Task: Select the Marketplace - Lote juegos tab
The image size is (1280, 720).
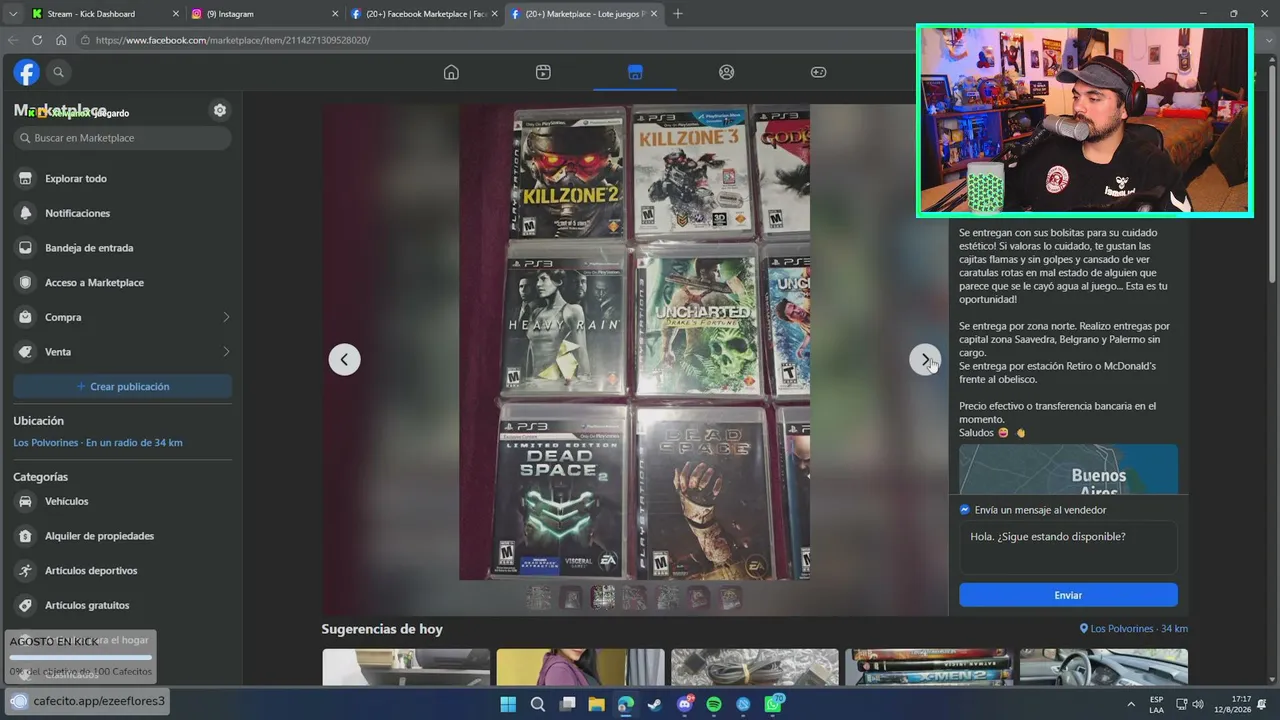Action: (583, 14)
